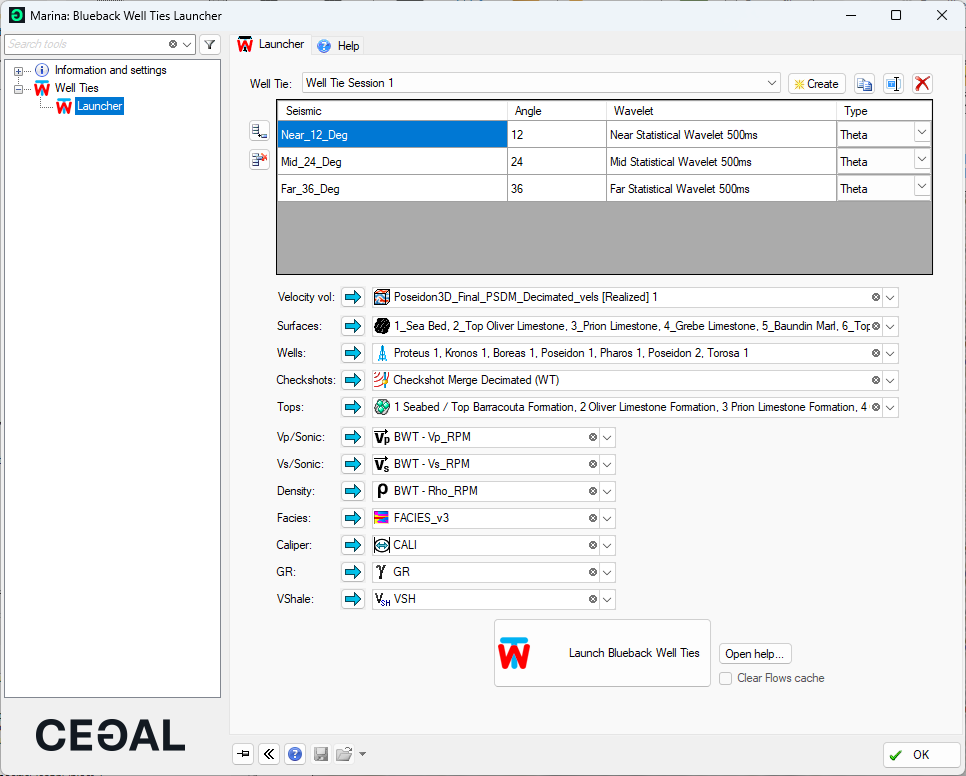Viewport: 966px width, 776px height.
Task: Expand the Density dropdown
Action: (607, 491)
